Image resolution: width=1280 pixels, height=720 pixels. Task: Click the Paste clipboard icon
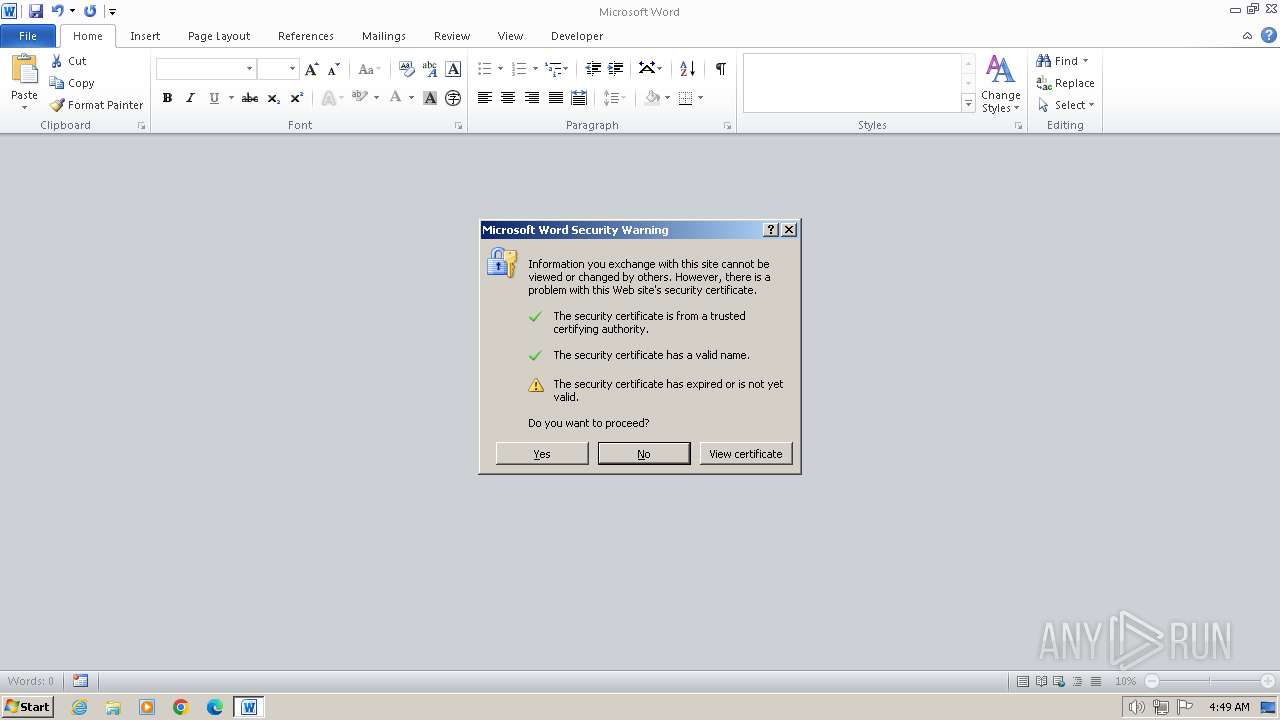tap(24, 70)
